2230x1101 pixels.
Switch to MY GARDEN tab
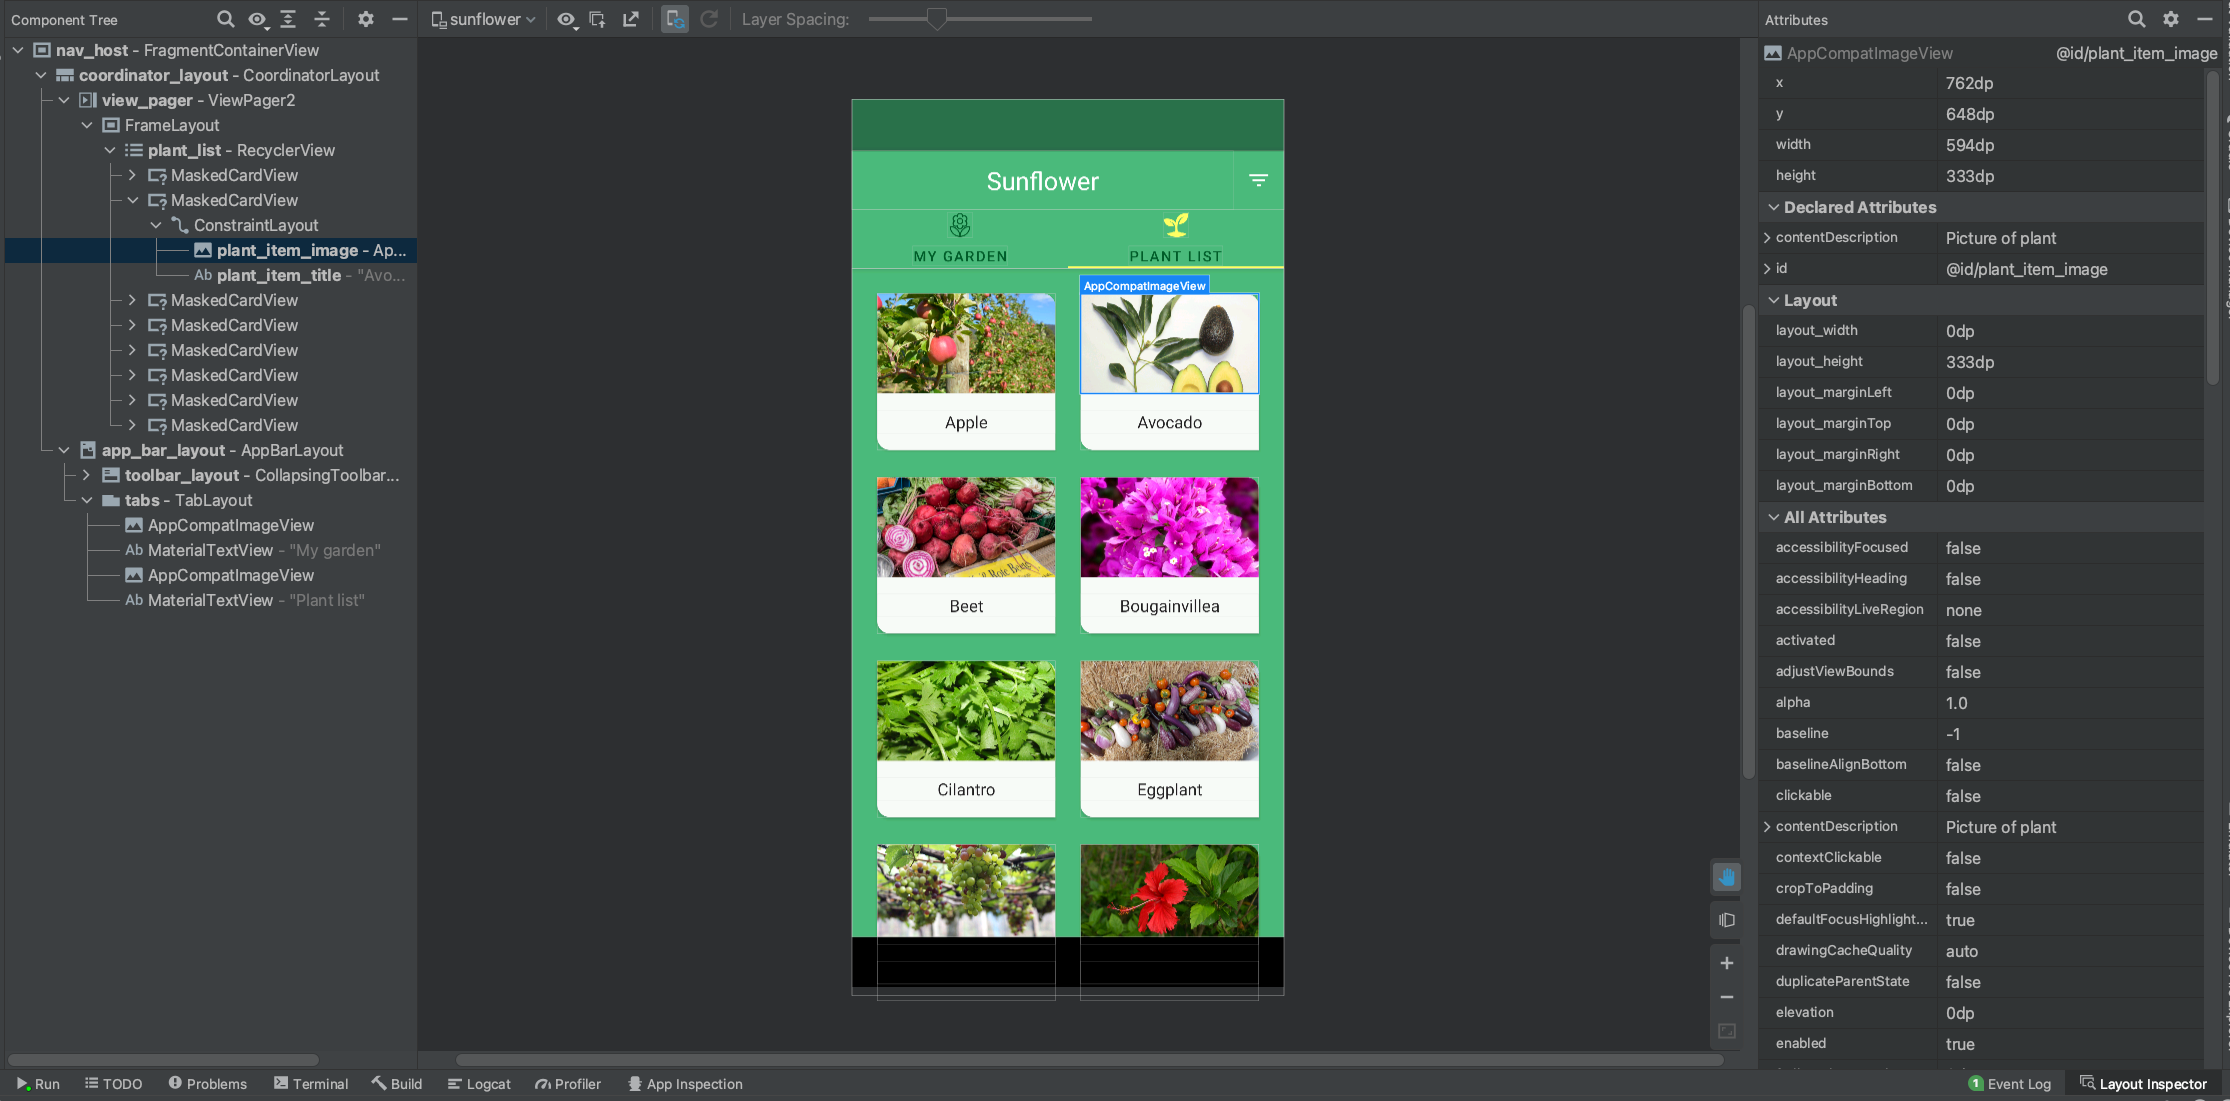[961, 238]
